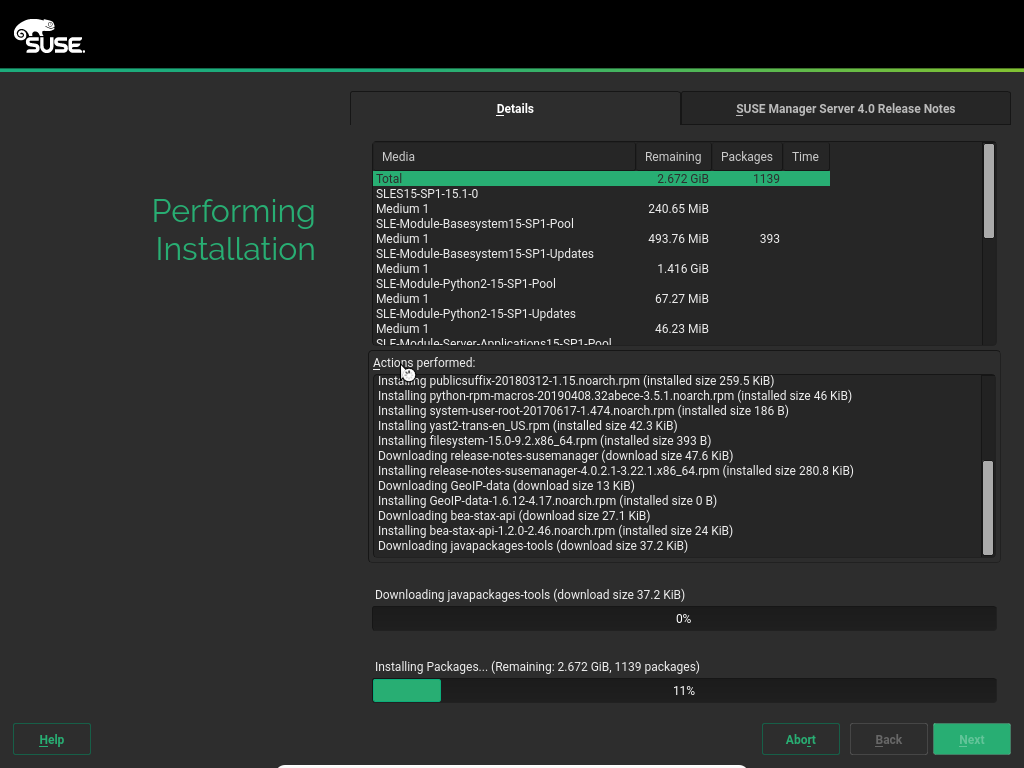Viewport: 1024px width, 768px height.
Task: Click the javapackages-tools label above 0% bar
Action: [x=530, y=595]
